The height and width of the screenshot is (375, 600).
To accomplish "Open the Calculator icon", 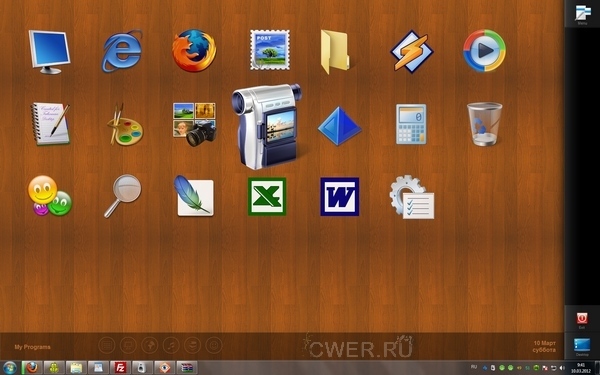I will [411, 124].
